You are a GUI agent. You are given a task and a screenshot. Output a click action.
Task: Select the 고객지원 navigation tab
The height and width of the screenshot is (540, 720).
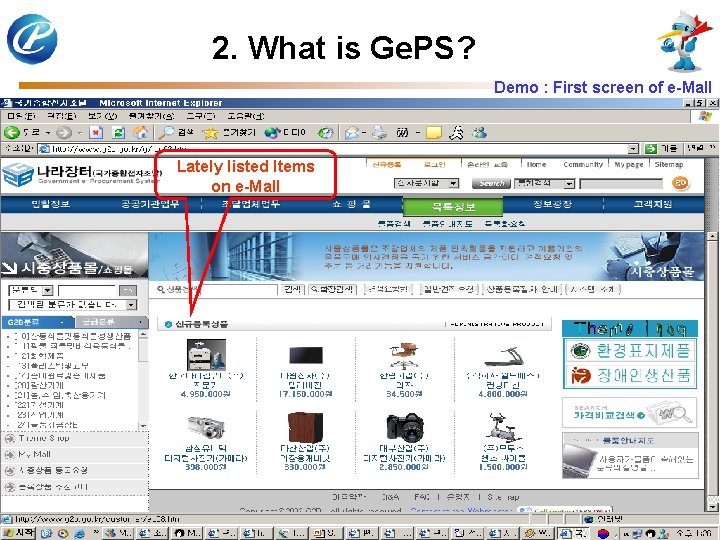pos(653,204)
